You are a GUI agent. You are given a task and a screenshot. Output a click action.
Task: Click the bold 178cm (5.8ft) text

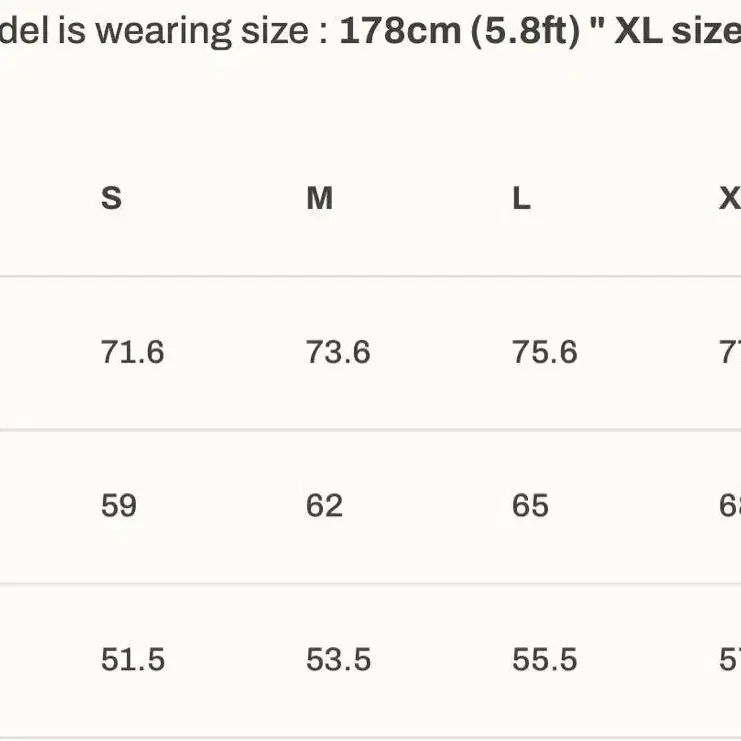460,32
